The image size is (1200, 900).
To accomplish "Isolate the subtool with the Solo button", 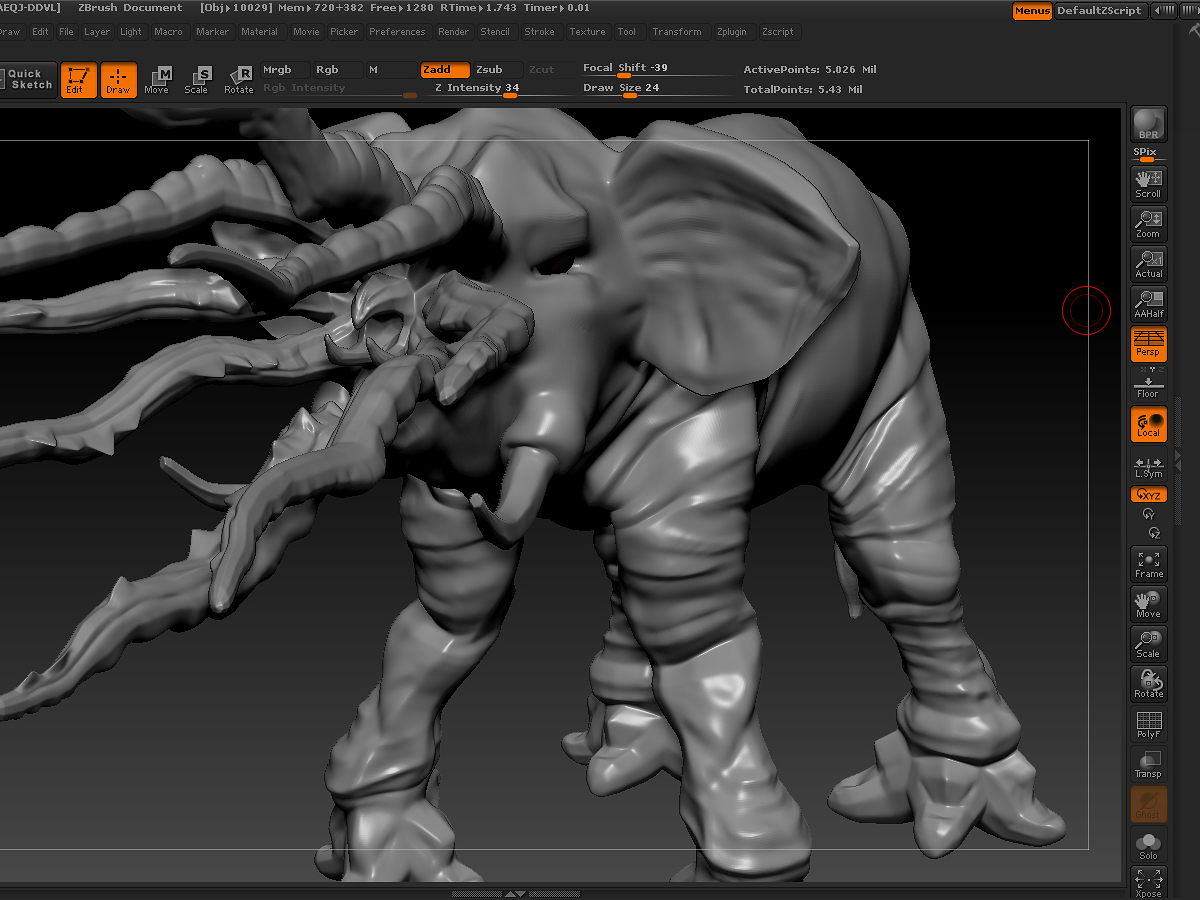I will pos(1149,844).
